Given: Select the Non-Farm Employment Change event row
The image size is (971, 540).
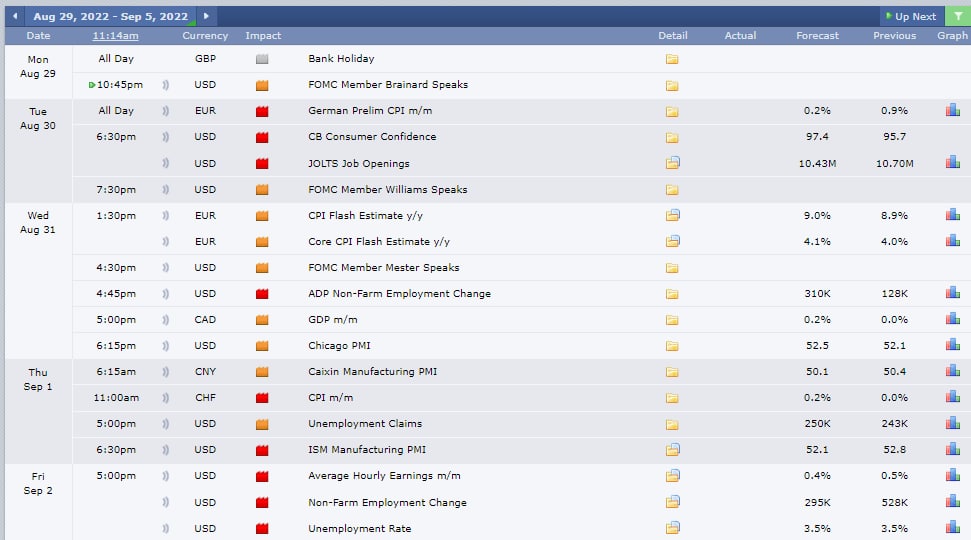Looking at the screenshot, I should point(387,502).
